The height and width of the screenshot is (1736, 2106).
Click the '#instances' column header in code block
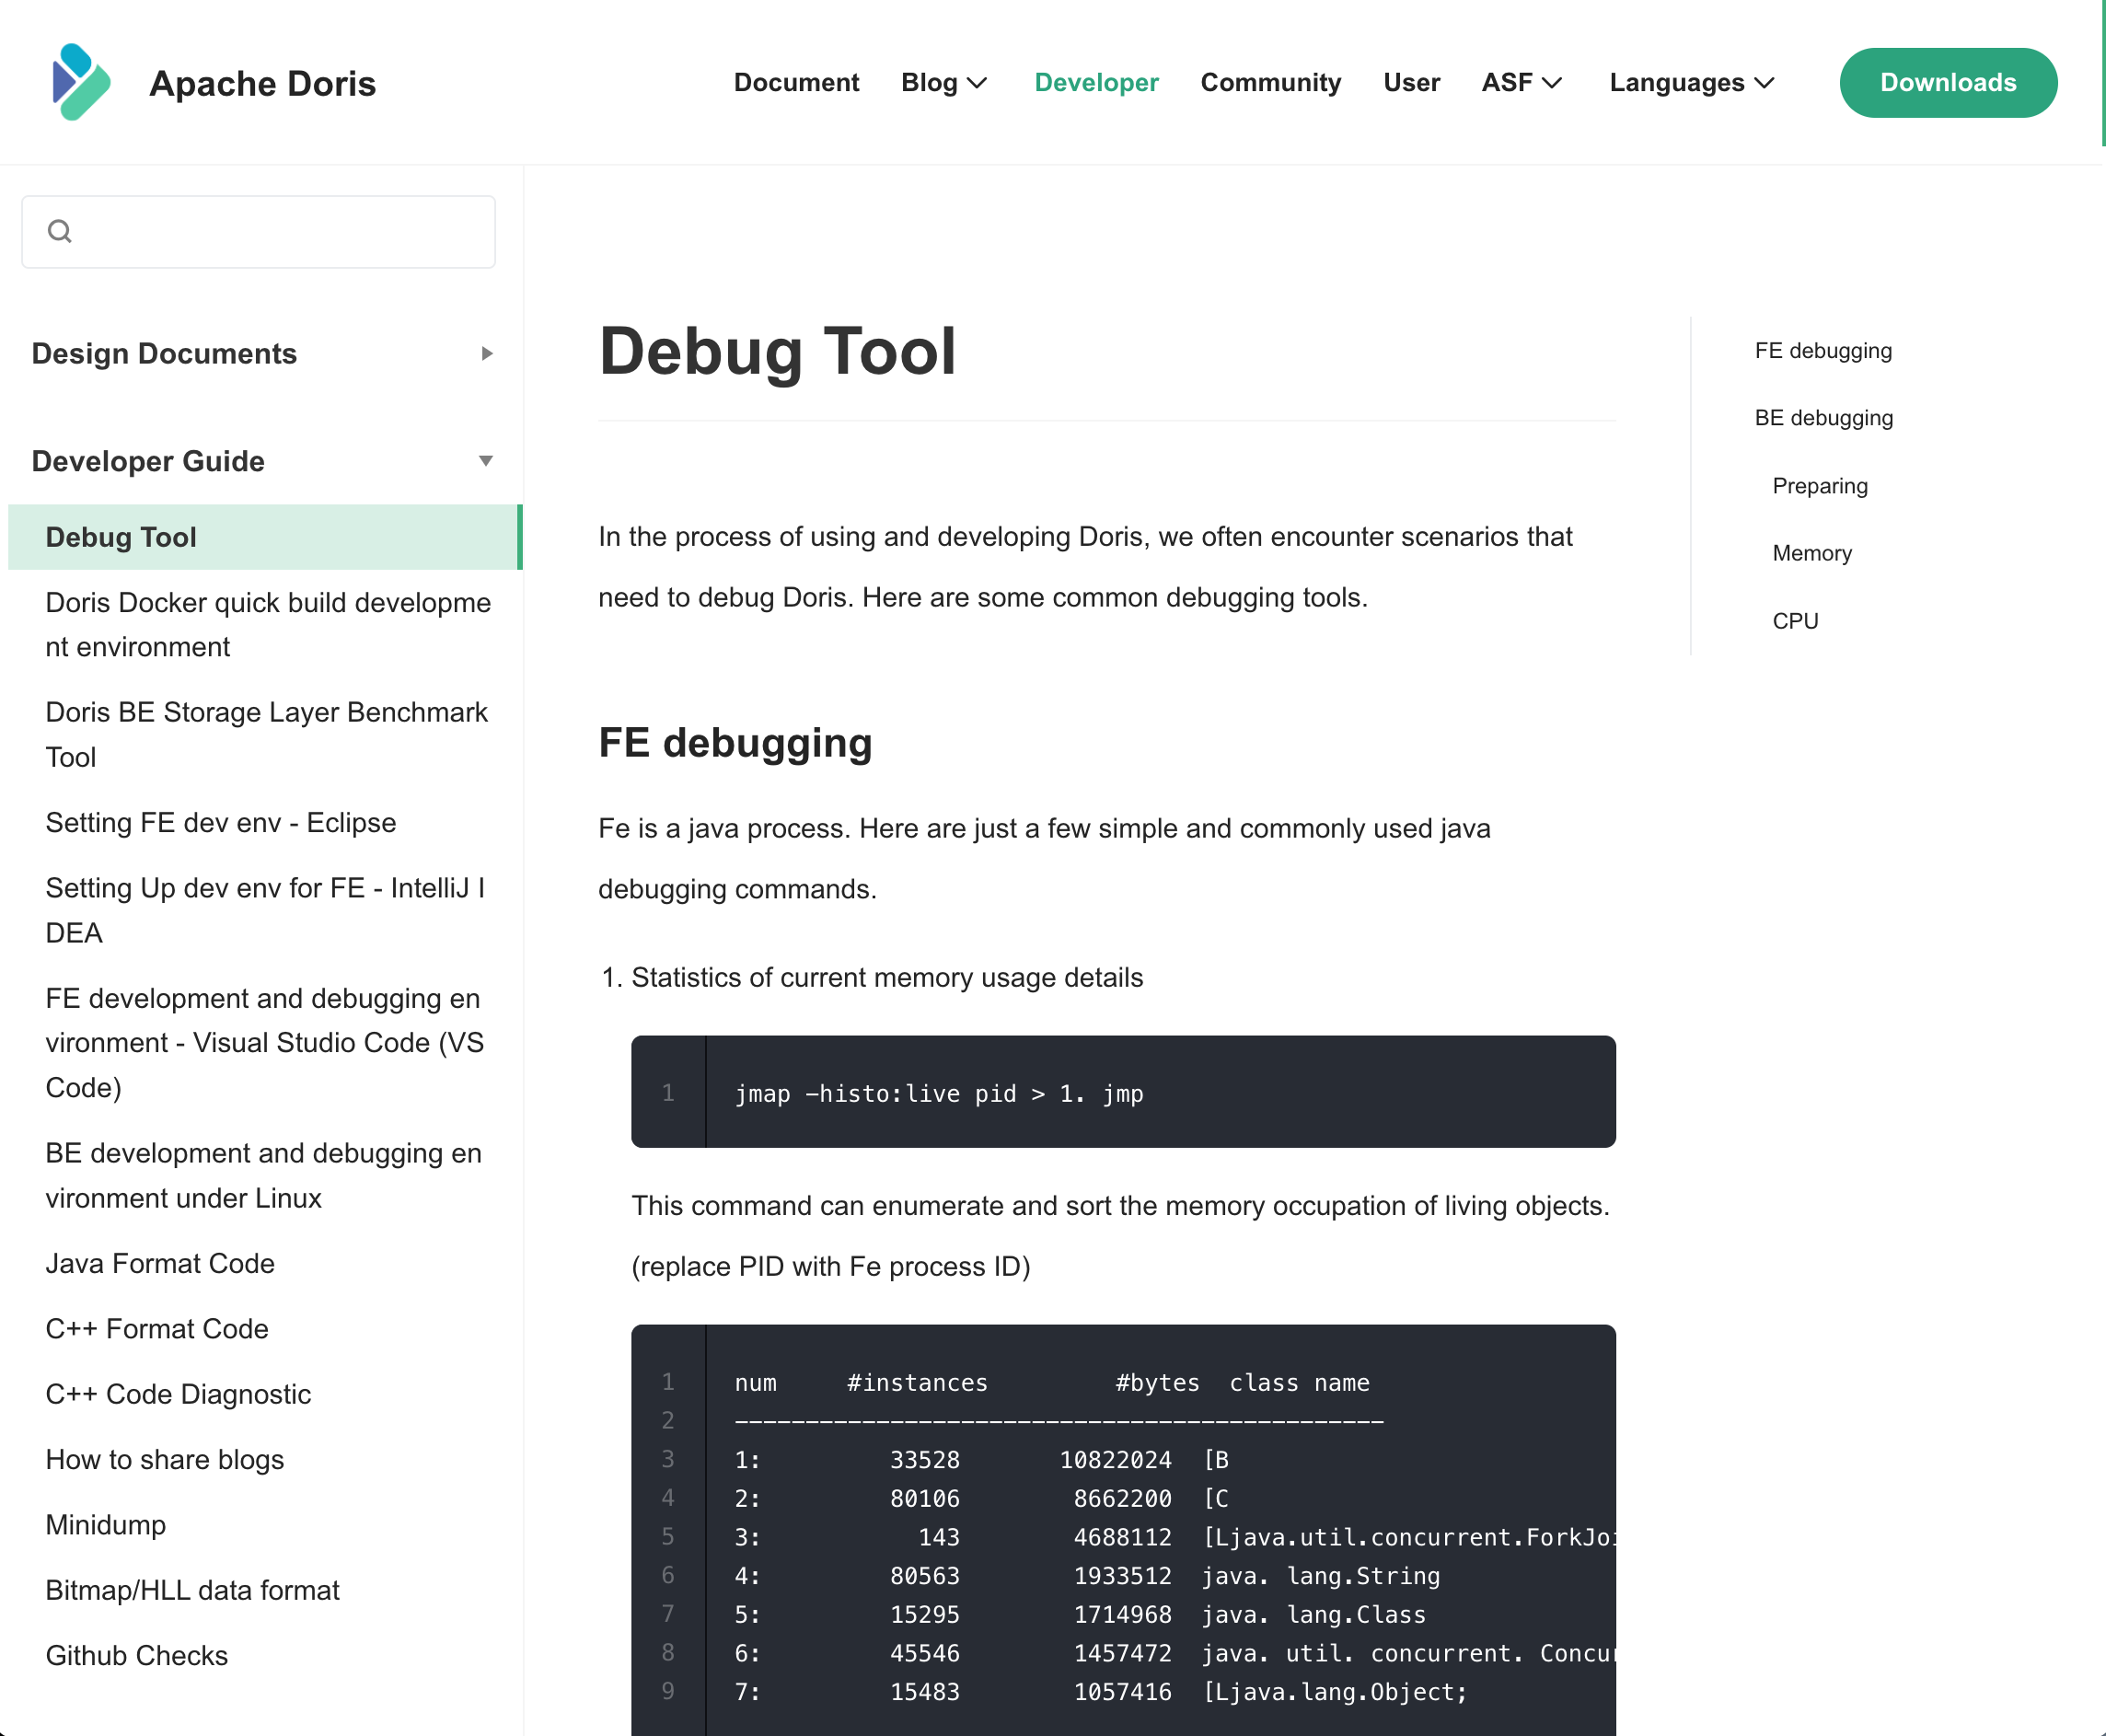(917, 1383)
